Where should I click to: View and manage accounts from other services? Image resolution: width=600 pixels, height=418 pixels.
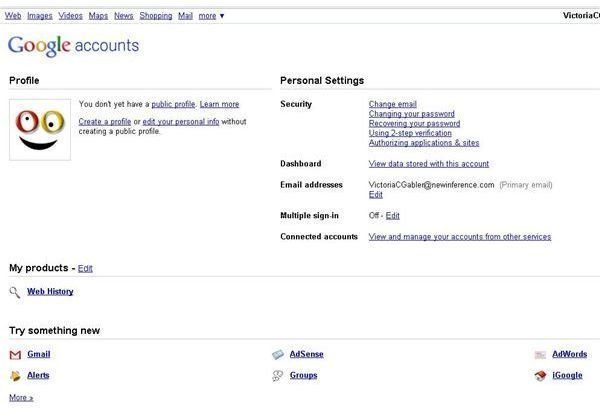click(460, 237)
